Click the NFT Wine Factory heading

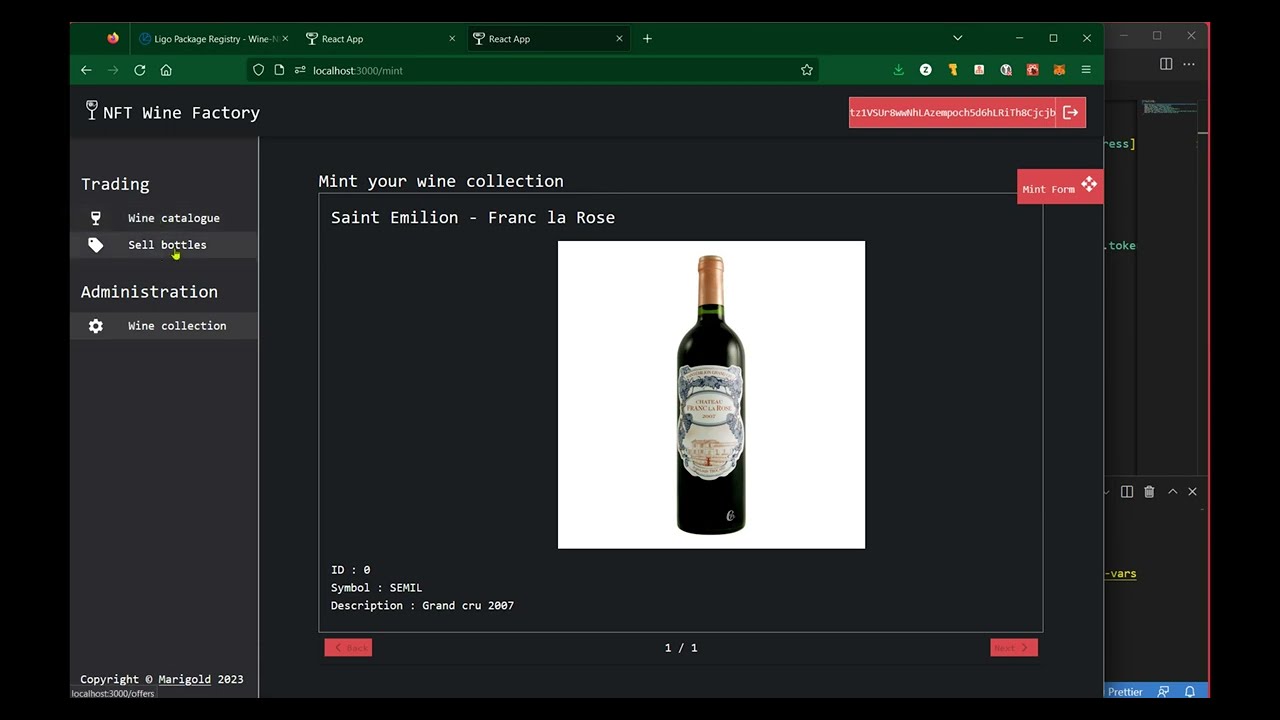181,113
